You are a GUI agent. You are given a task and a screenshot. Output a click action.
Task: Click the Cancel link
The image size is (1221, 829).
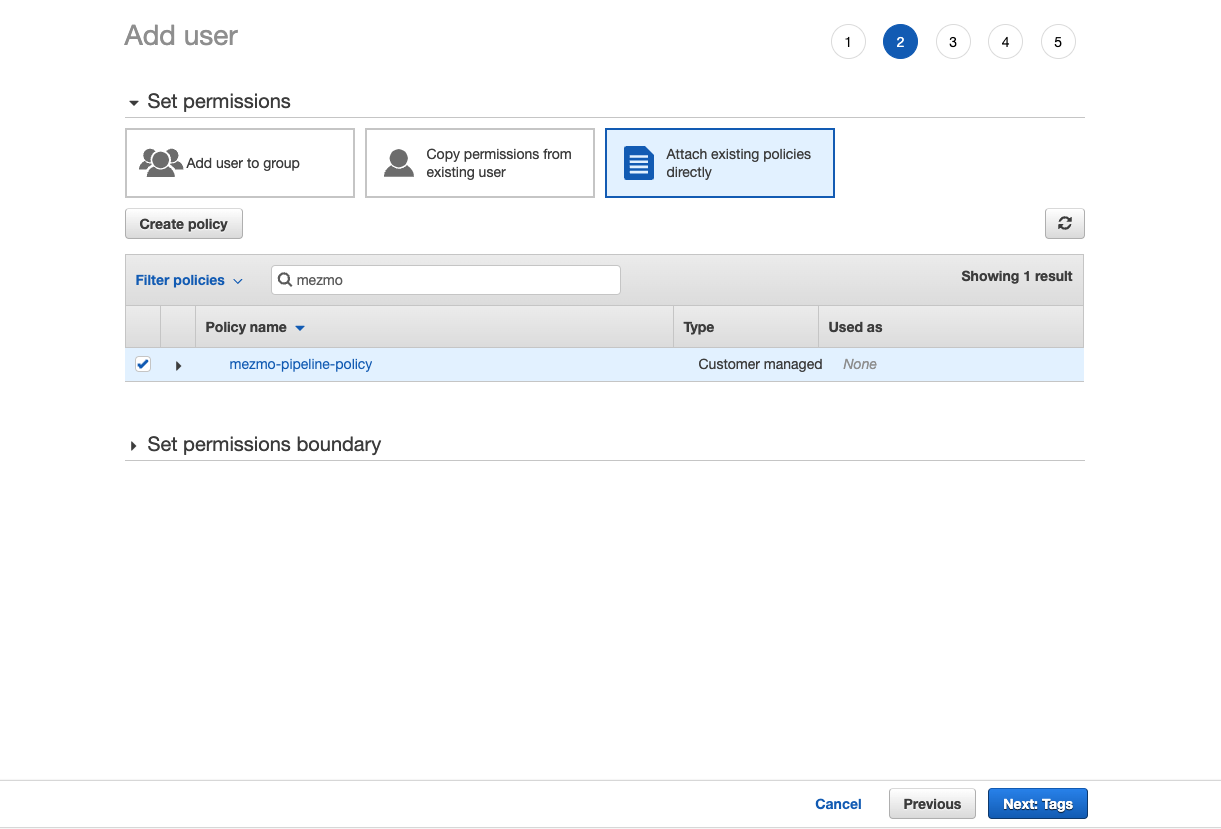pyautogui.click(x=838, y=804)
